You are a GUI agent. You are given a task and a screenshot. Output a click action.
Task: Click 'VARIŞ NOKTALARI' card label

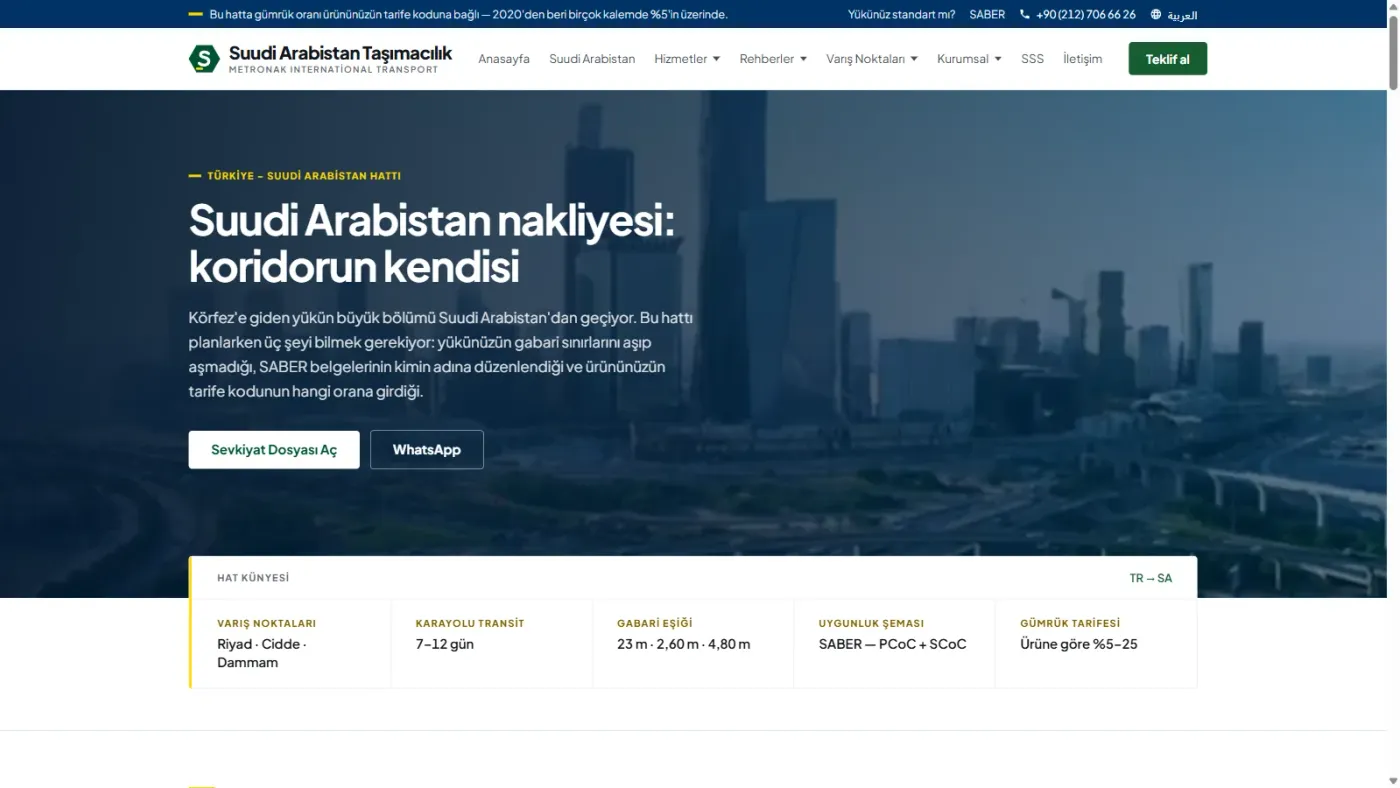coord(266,623)
